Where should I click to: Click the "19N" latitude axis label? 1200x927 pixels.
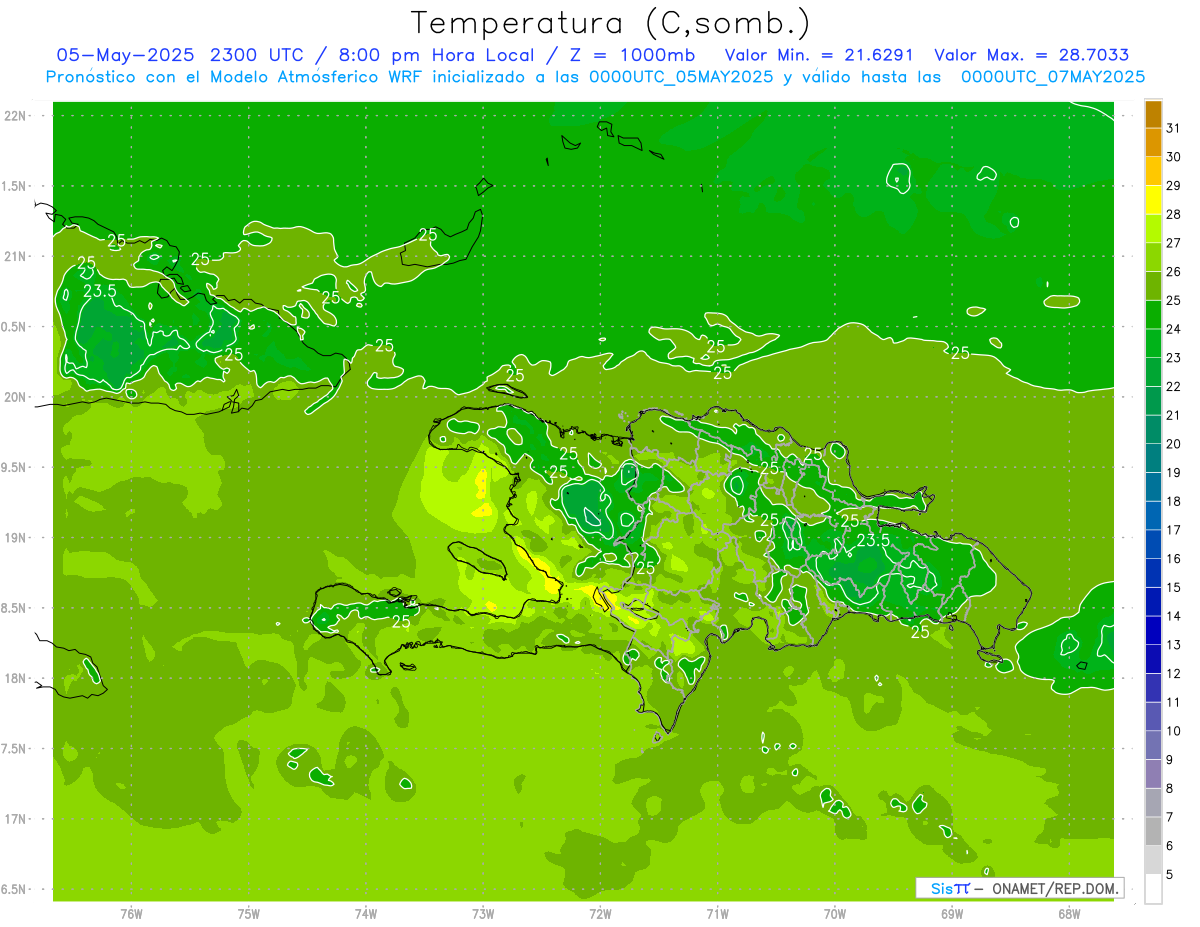pyautogui.click(x=16, y=538)
